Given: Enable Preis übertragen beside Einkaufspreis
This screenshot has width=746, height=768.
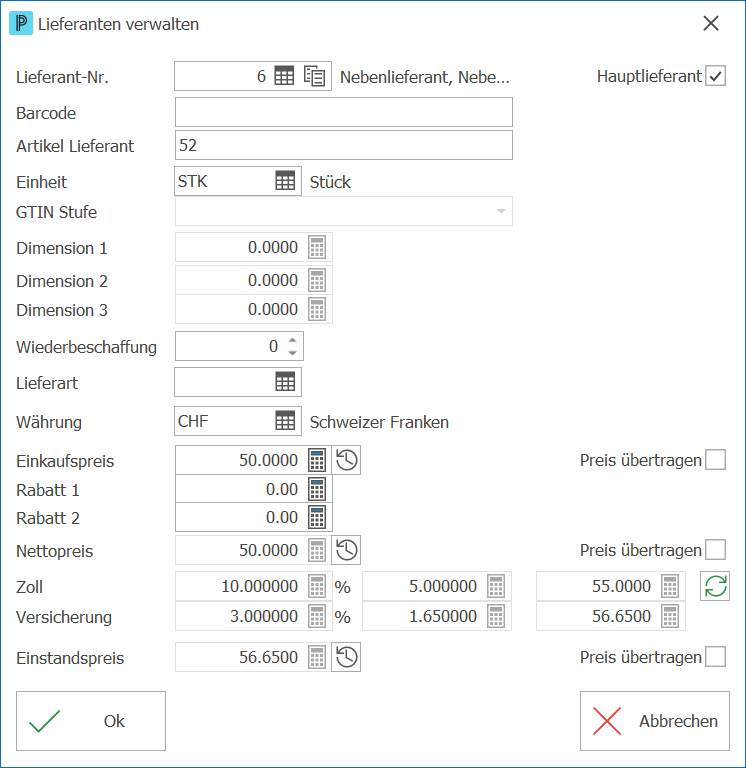Looking at the screenshot, I should point(715,460).
